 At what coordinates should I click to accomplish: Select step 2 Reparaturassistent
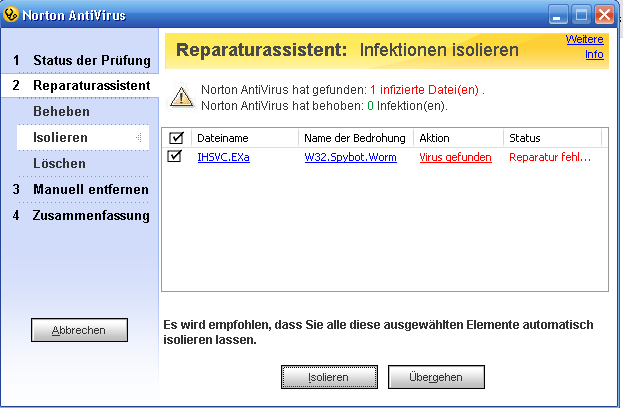point(80,85)
